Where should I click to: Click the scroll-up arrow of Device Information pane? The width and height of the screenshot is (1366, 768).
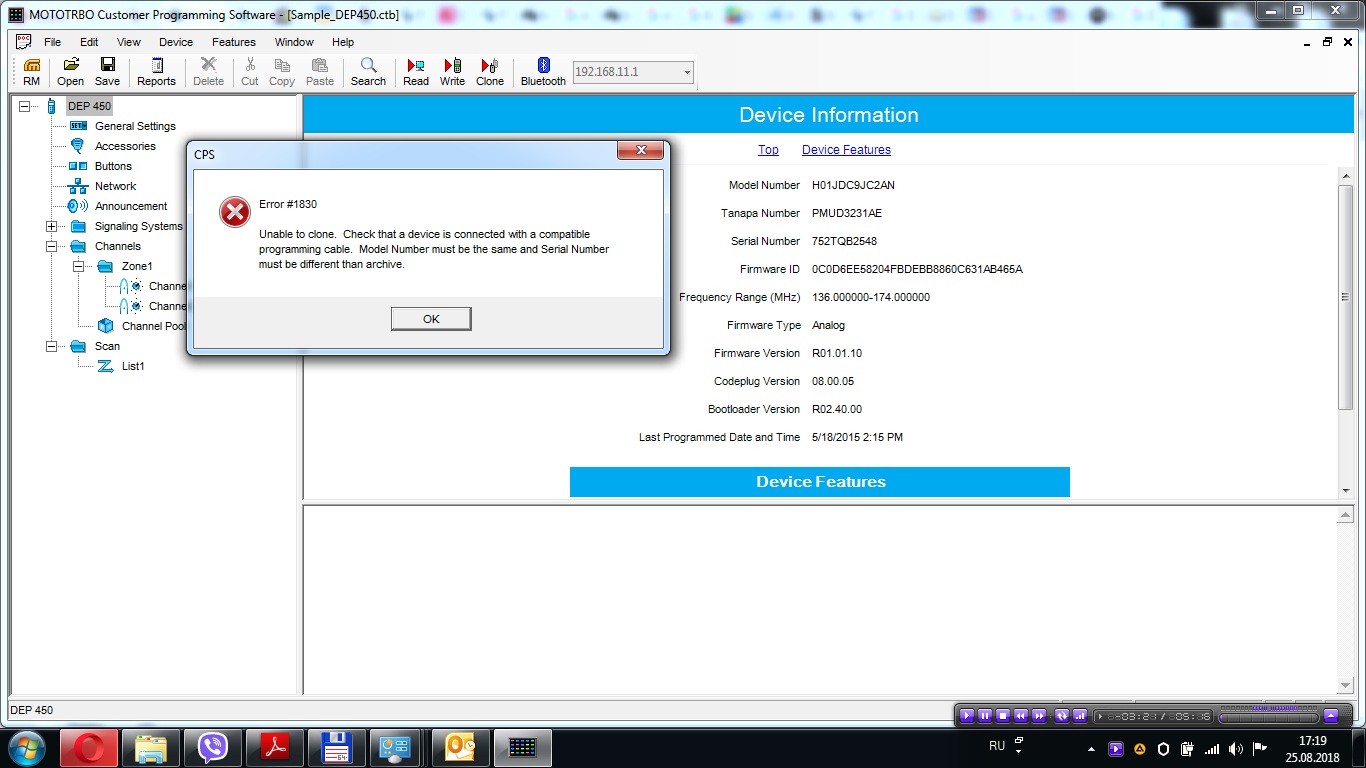1345,176
